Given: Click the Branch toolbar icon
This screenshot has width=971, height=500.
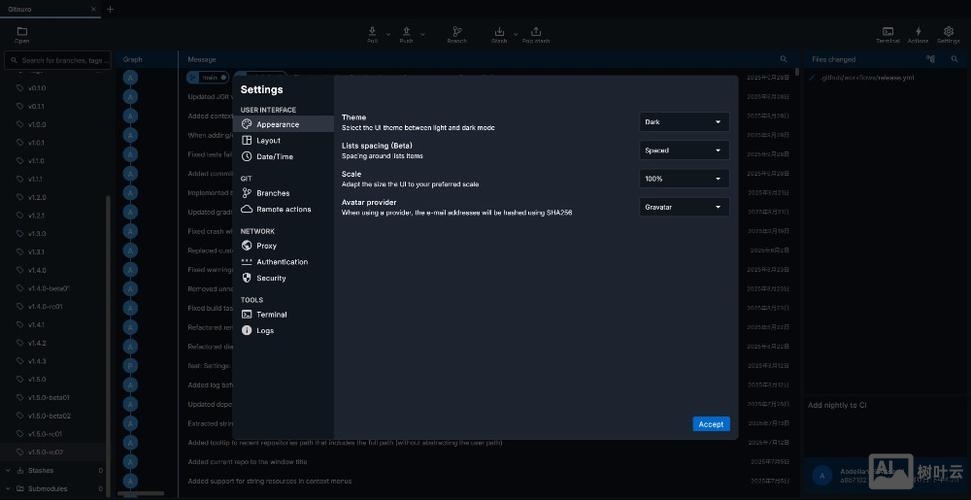Looking at the screenshot, I should [x=457, y=34].
